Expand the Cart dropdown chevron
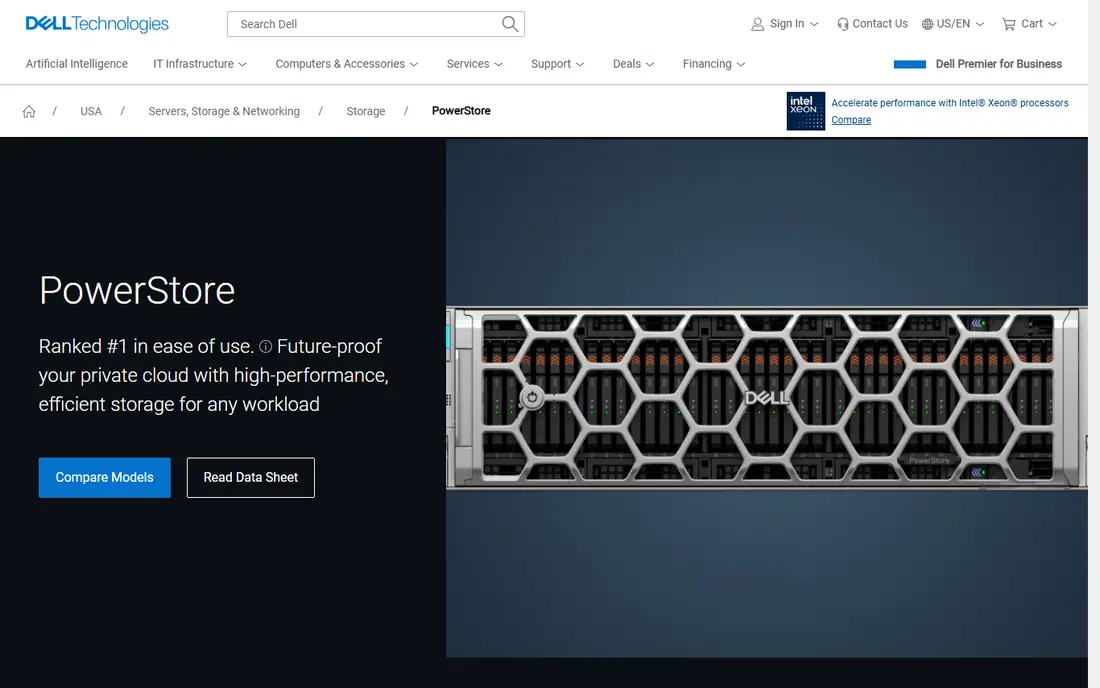1100x688 pixels. point(1052,24)
